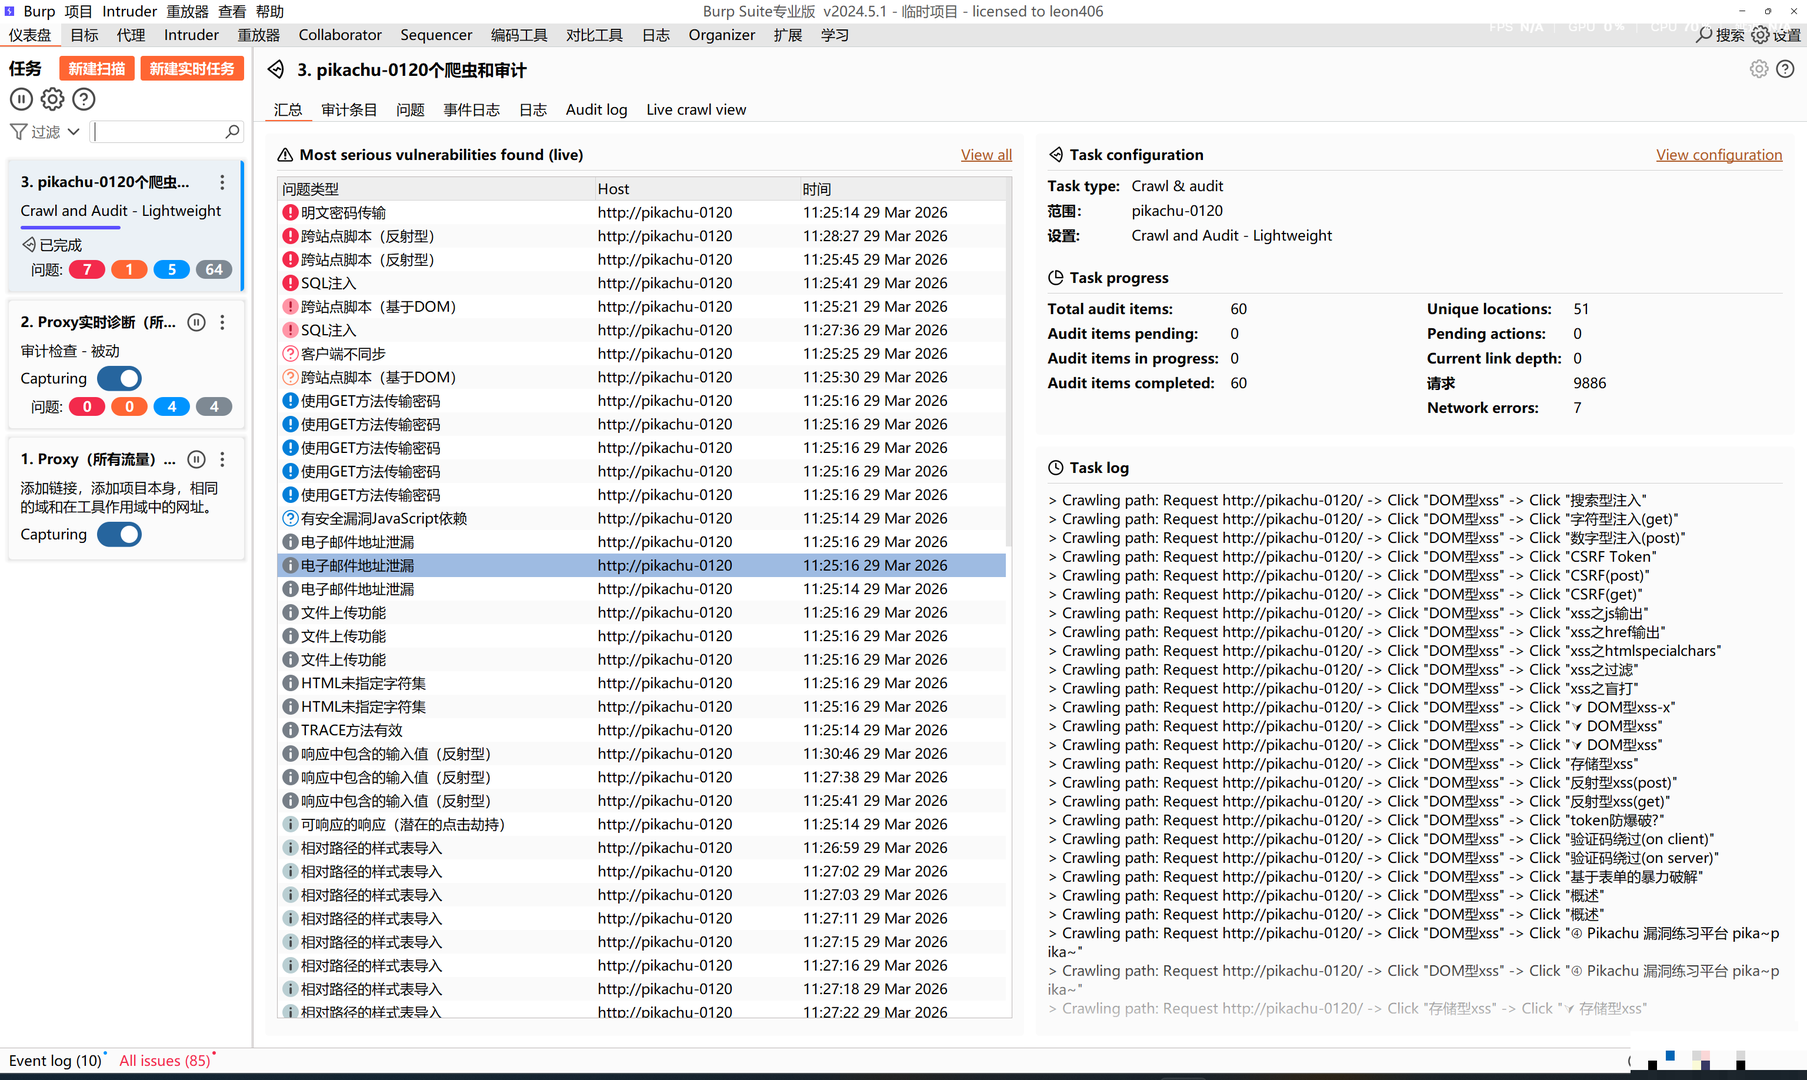Pause the task 2 Proxy实时诊断 task
The width and height of the screenshot is (1807, 1080).
tap(197, 322)
